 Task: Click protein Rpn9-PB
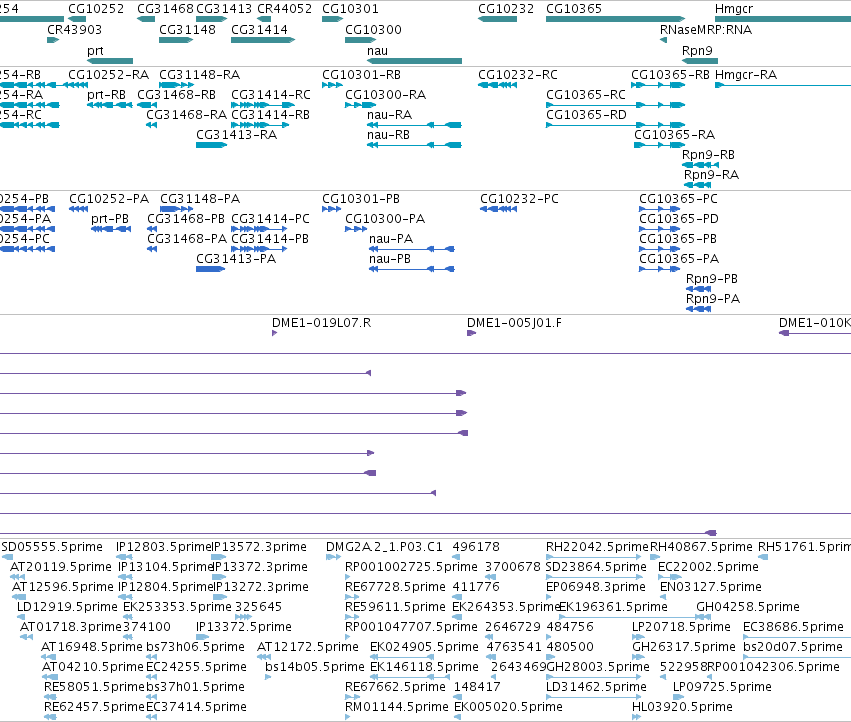click(x=712, y=278)
